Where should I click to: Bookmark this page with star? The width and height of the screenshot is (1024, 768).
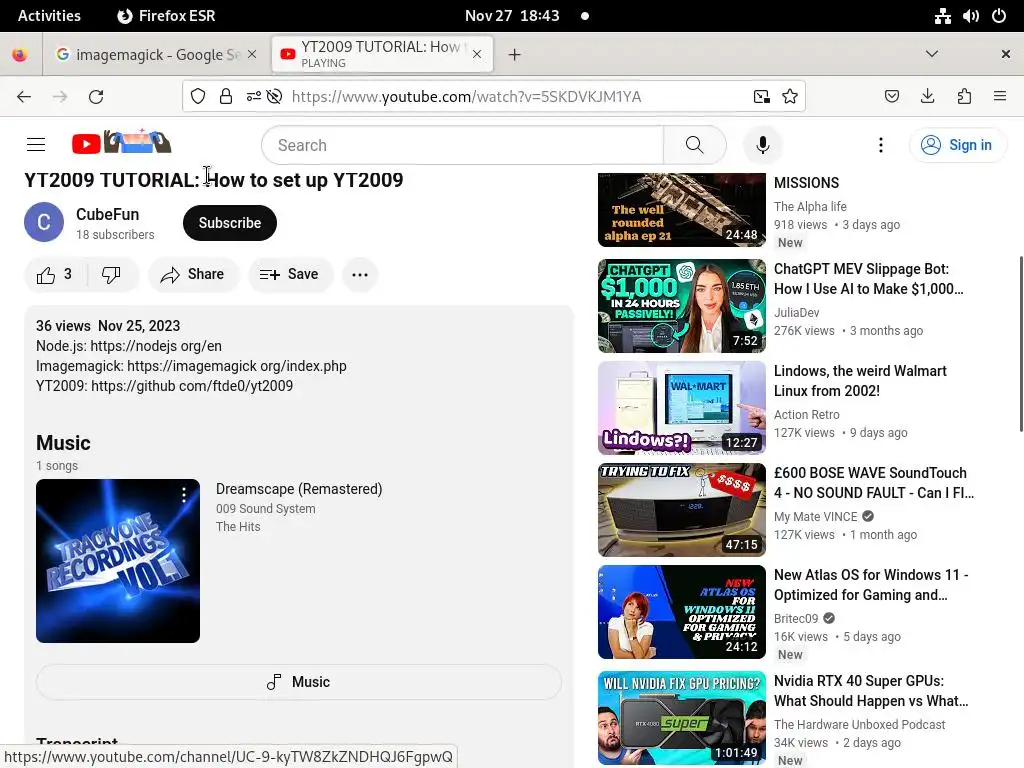tap(790, 97)
